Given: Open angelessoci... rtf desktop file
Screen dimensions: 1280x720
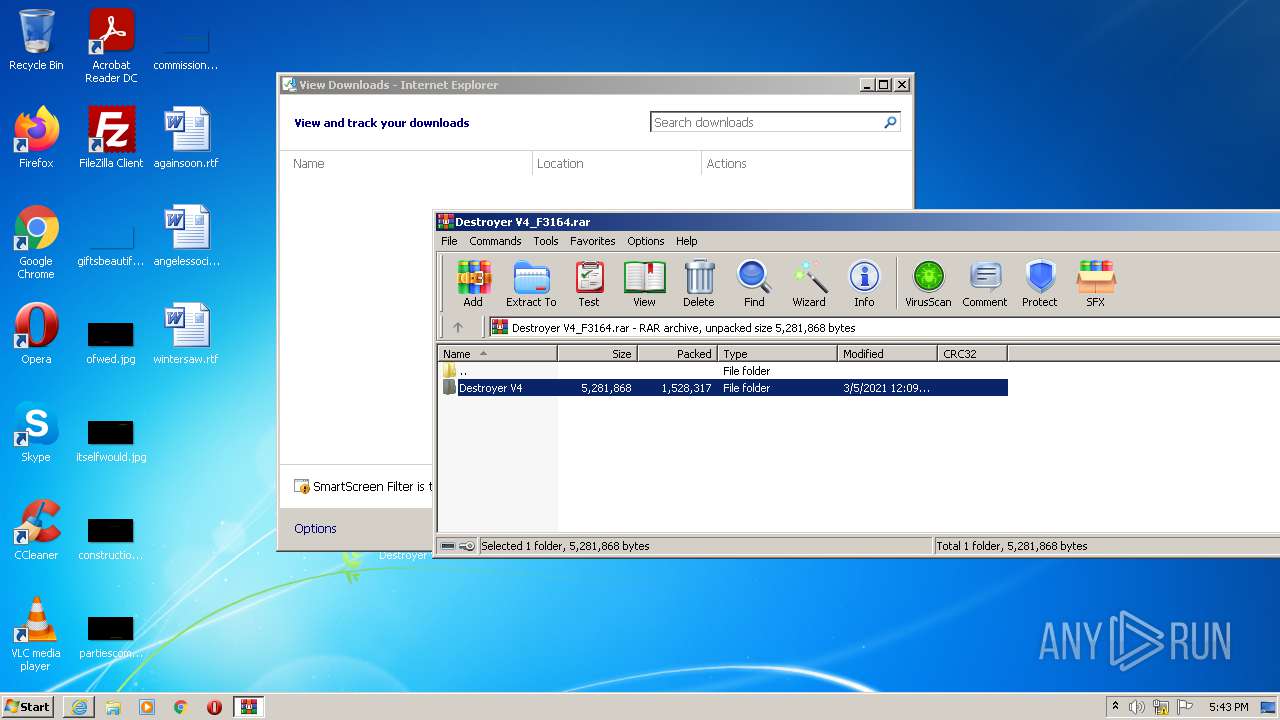Looking at the screenshot, I should click(186, 236).
